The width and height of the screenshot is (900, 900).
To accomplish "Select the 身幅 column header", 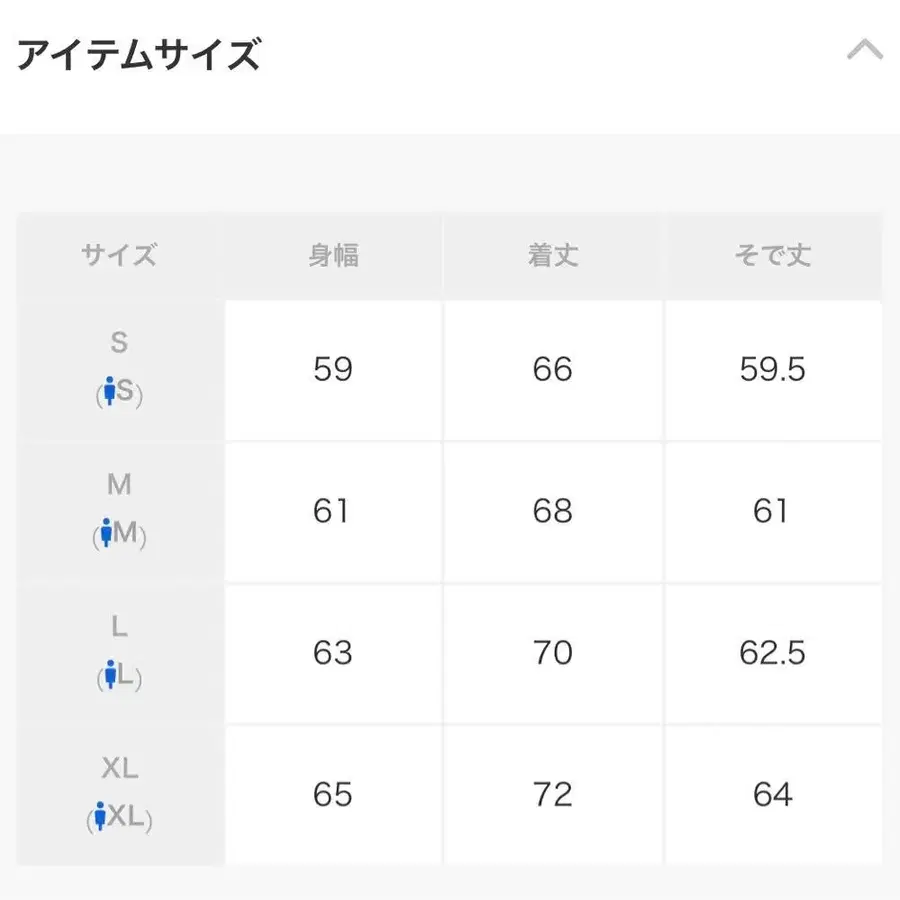I will click(x=333, y=256).
